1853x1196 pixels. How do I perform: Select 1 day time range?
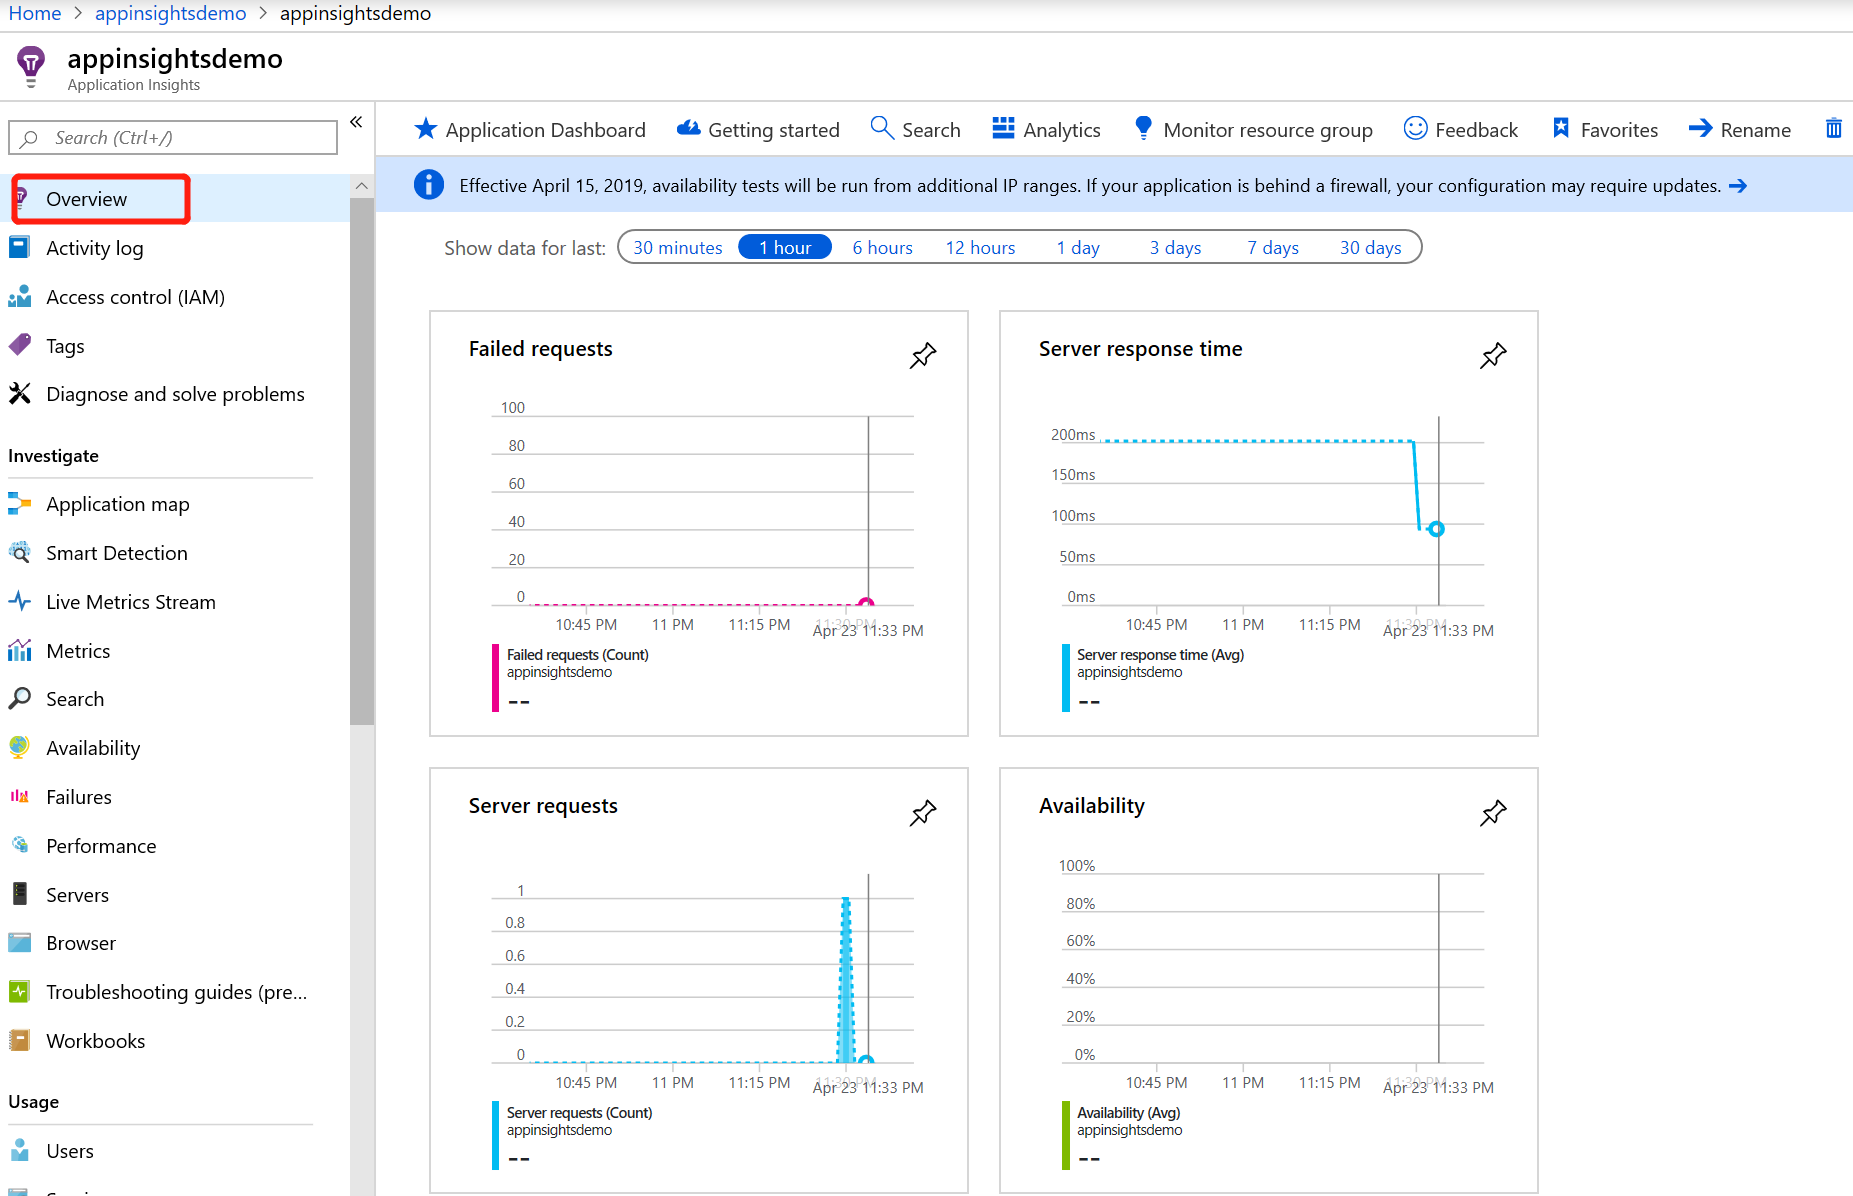tap(1078, 247)
